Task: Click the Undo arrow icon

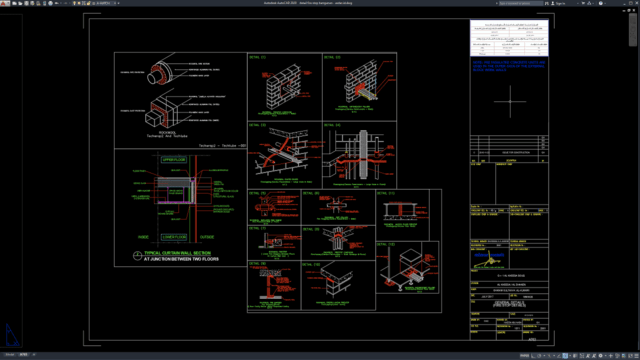Action: point(57,3)
